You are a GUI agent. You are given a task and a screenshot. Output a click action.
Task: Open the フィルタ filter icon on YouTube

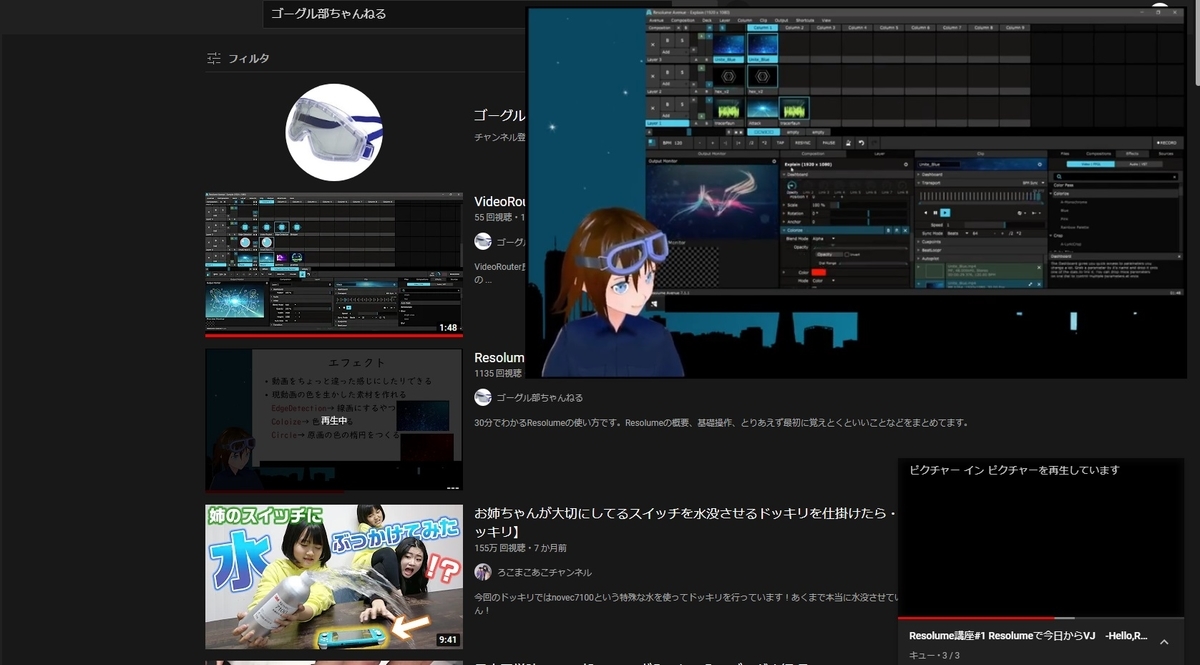pyautogui.click(x=213, y=58)
